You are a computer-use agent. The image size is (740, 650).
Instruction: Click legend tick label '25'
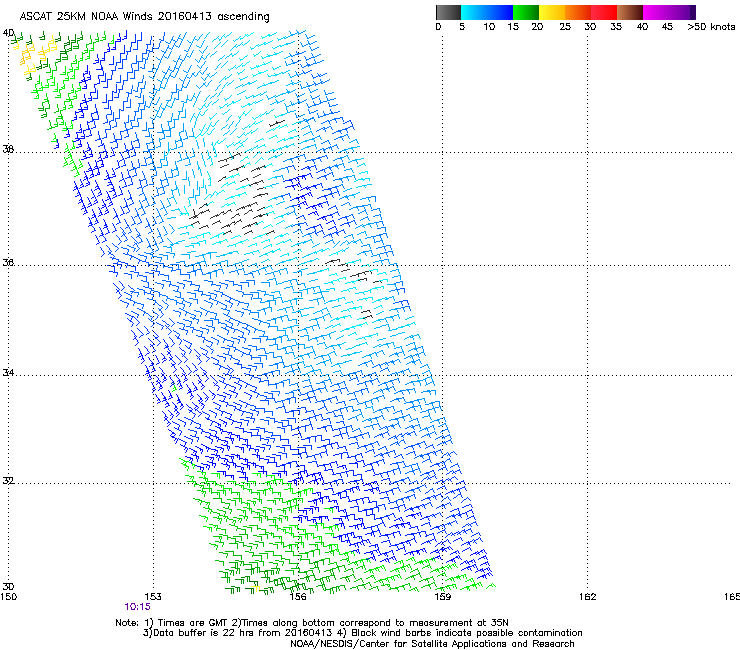point(565,27)
